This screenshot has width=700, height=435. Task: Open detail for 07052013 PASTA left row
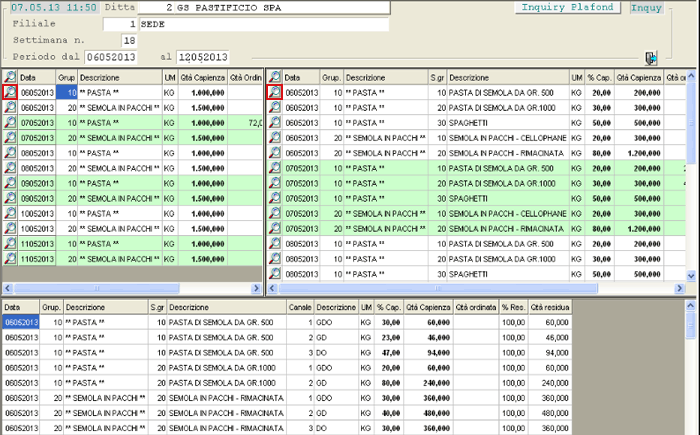pos(10,123)
